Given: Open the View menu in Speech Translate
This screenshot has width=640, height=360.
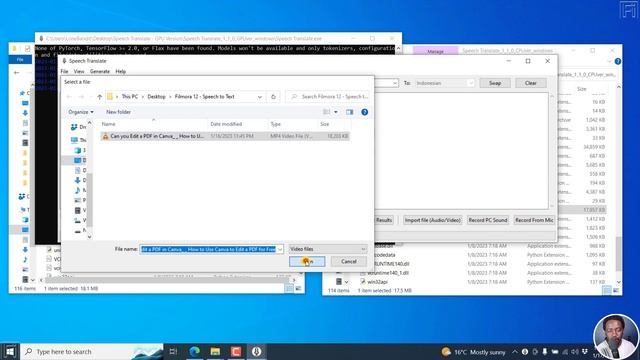Looking at the screenshot, I should (x=79, y=71).
